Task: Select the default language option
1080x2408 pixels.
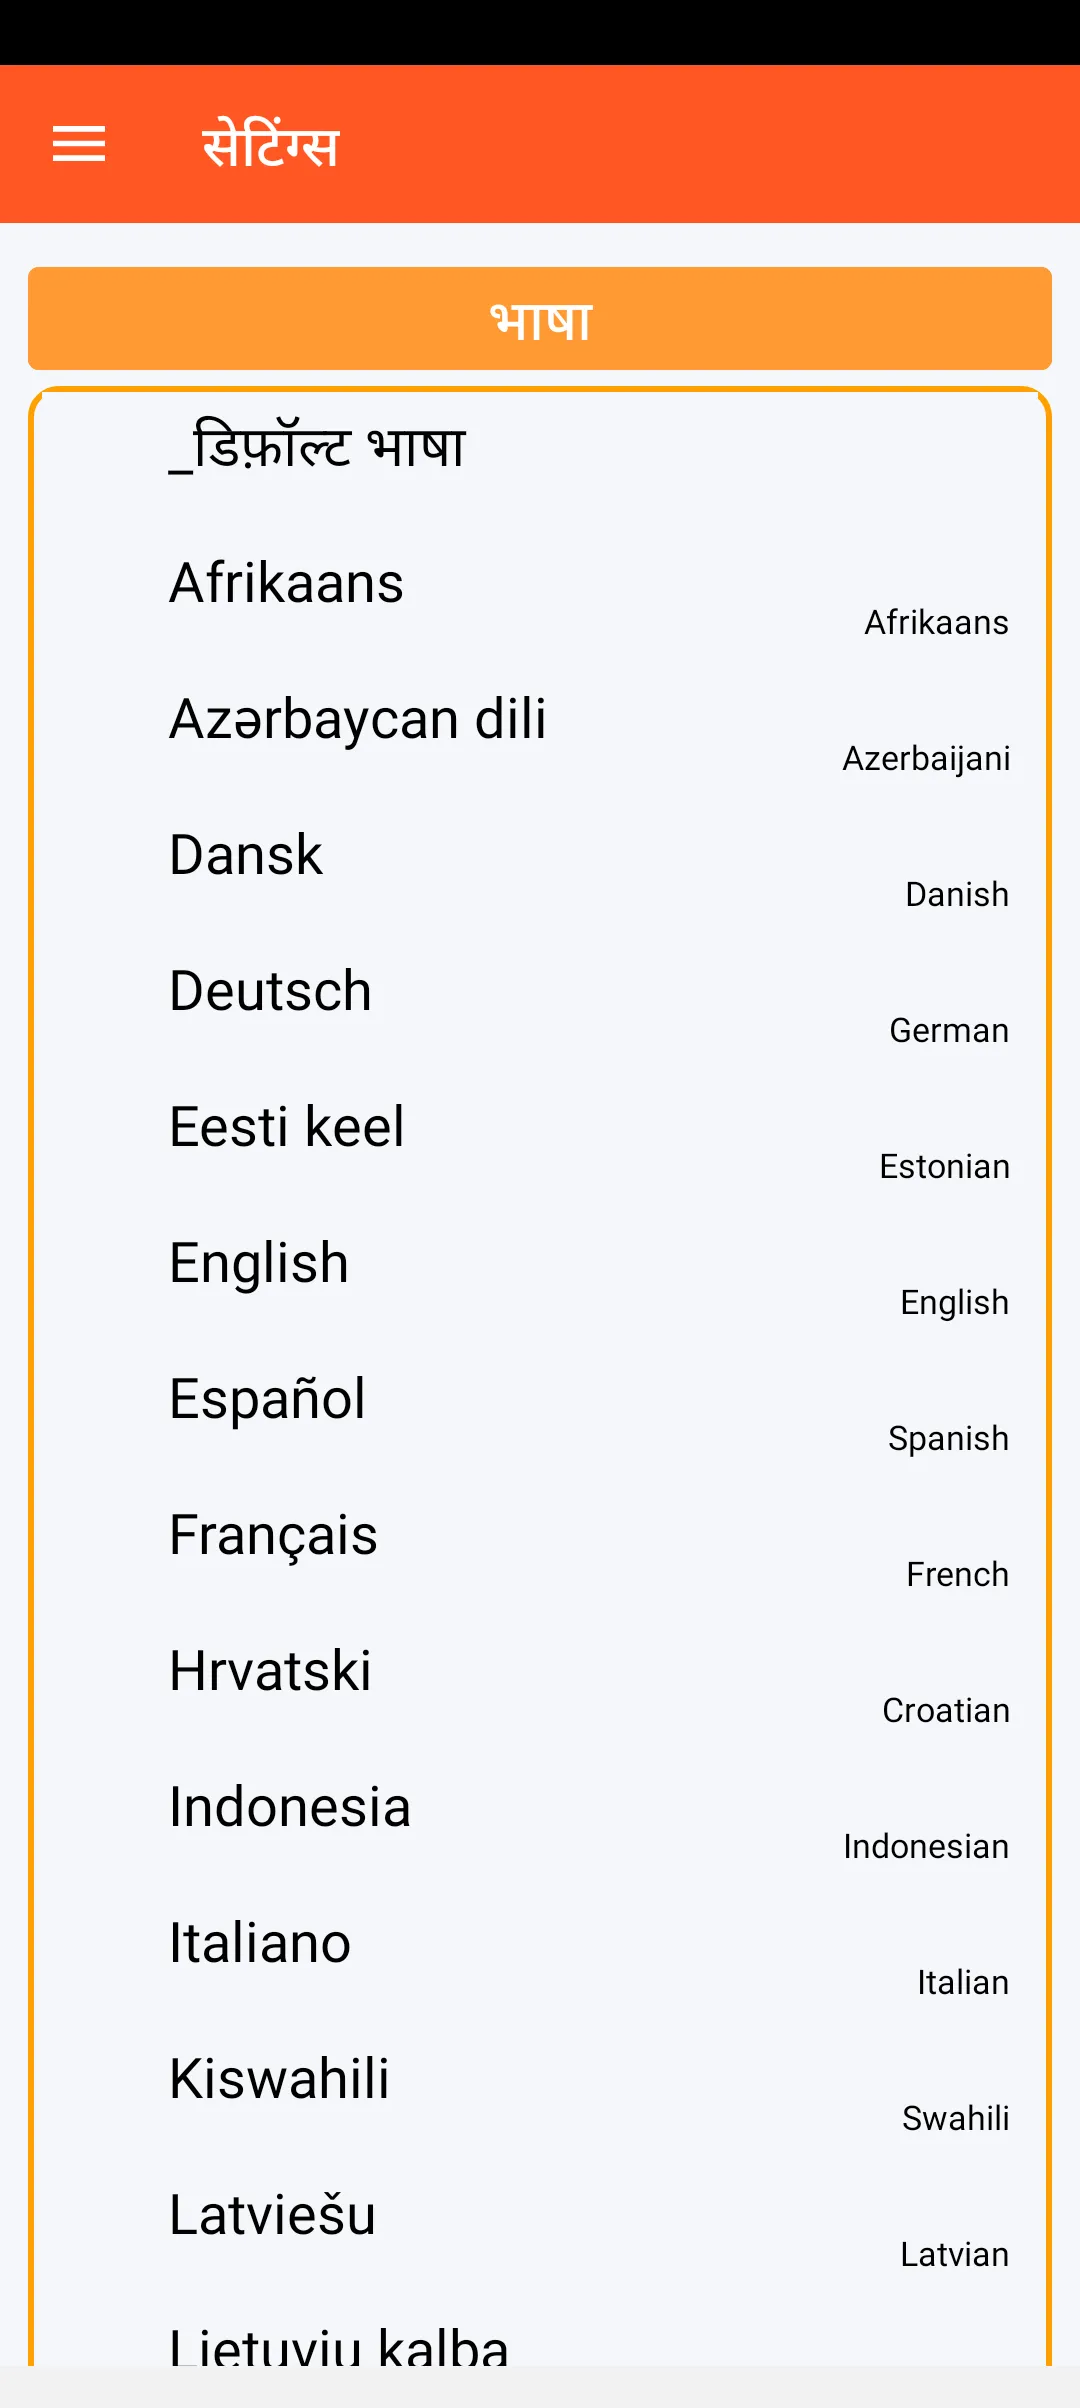Action: [318, 447]
